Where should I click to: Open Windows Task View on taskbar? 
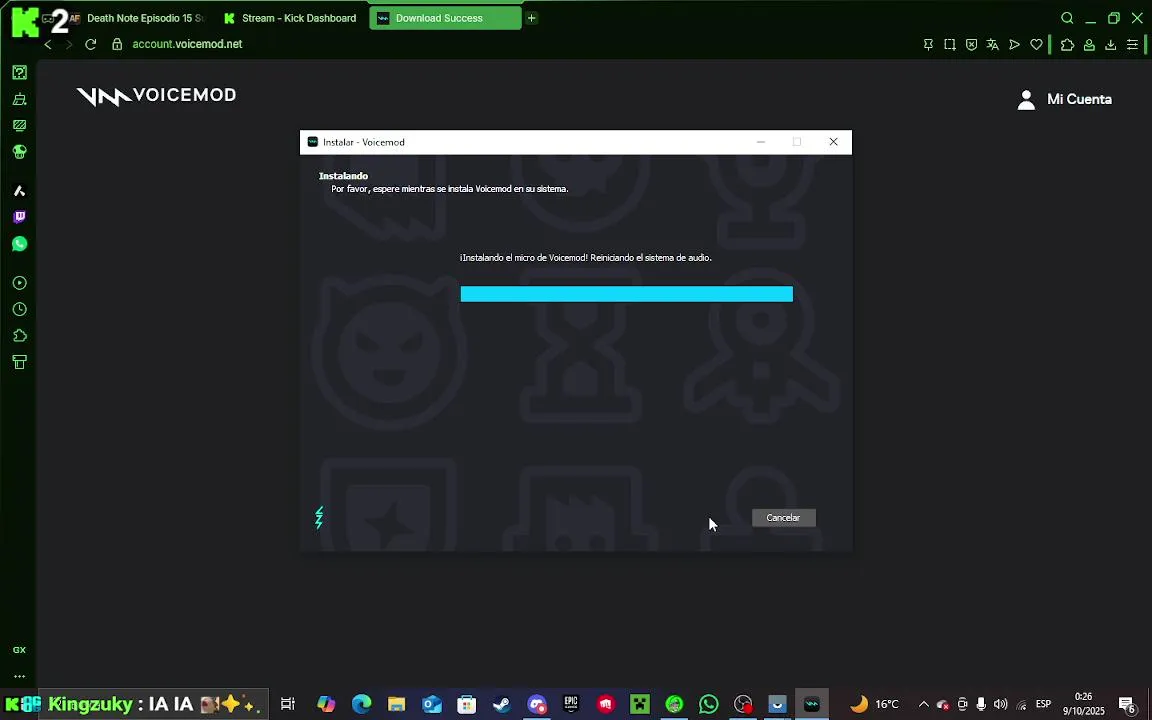(x=288, y=704)
